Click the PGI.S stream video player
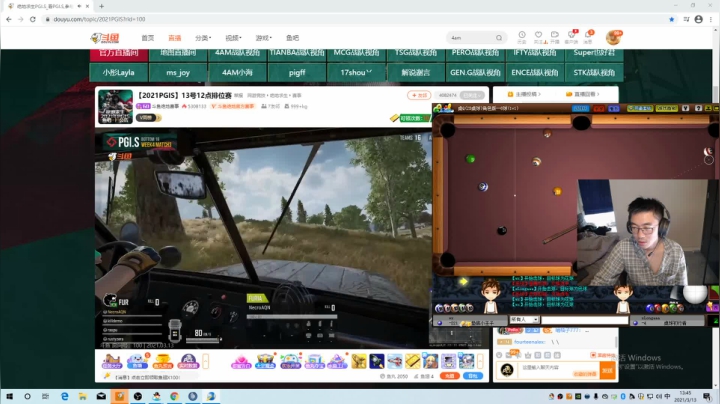Image resolution: width=720 pixels, height=404 pixels. pos(263,239)
